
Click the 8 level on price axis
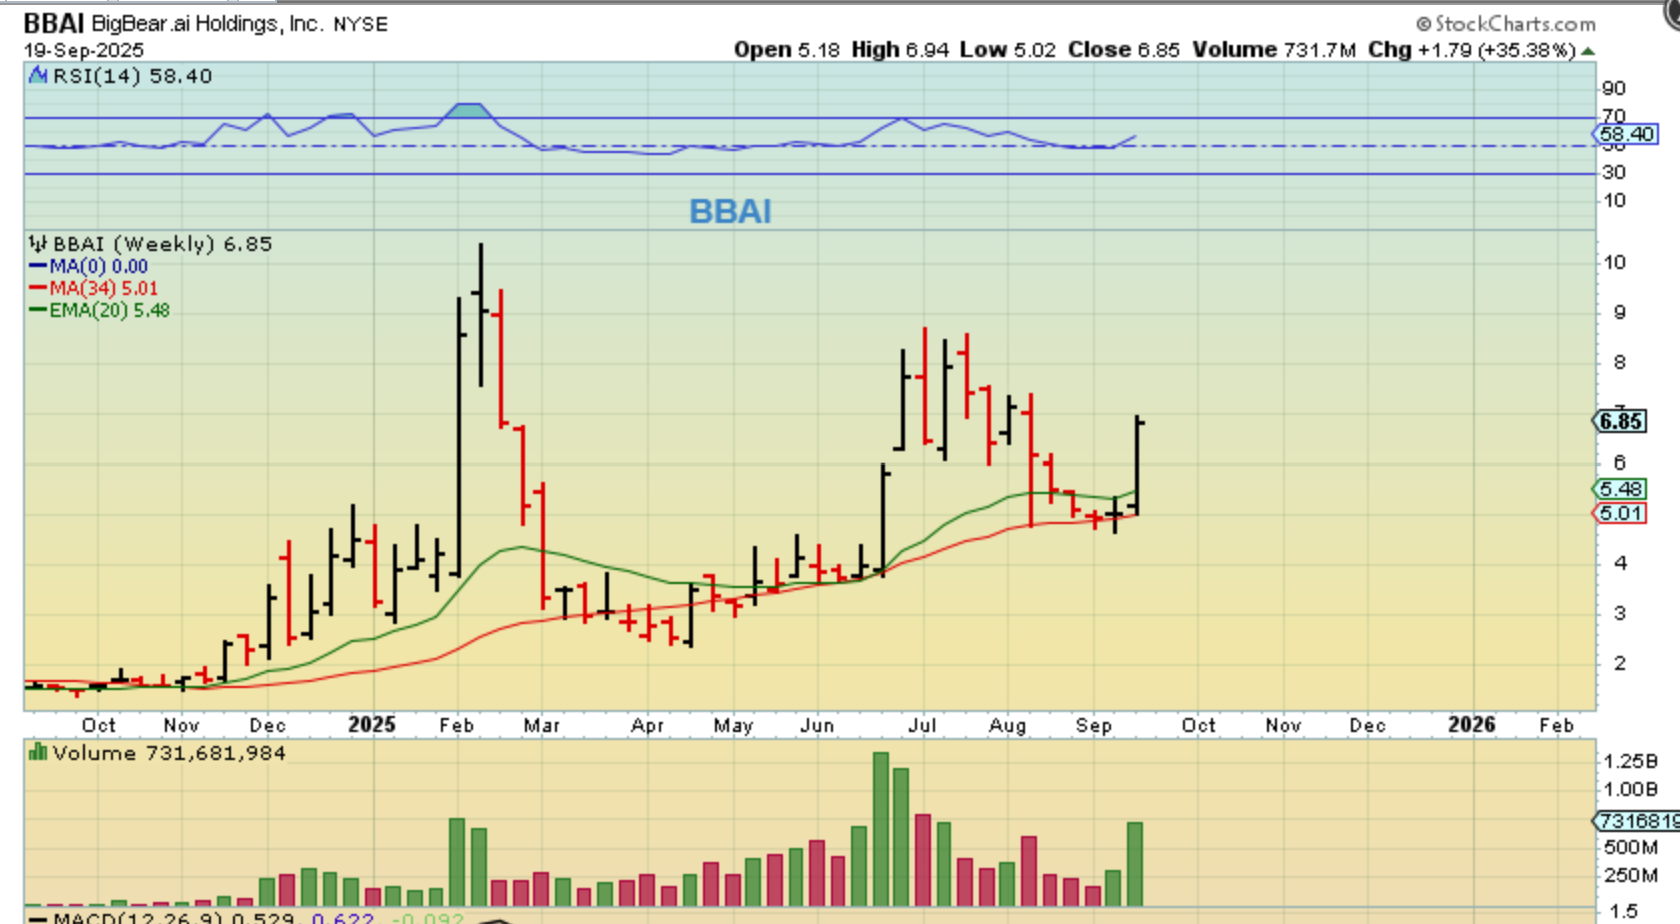1620,362
